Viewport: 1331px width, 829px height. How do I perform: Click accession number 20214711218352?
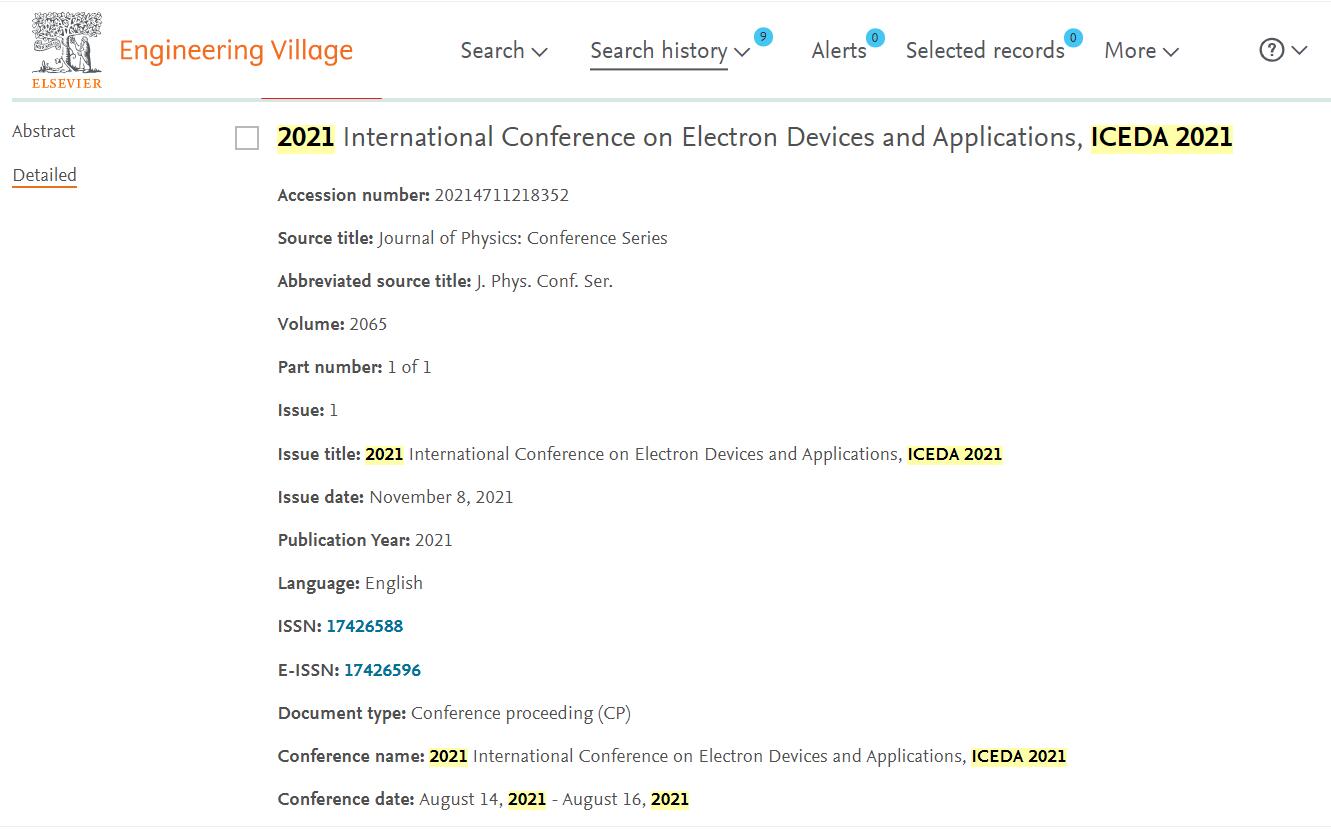tap(501, 195)
